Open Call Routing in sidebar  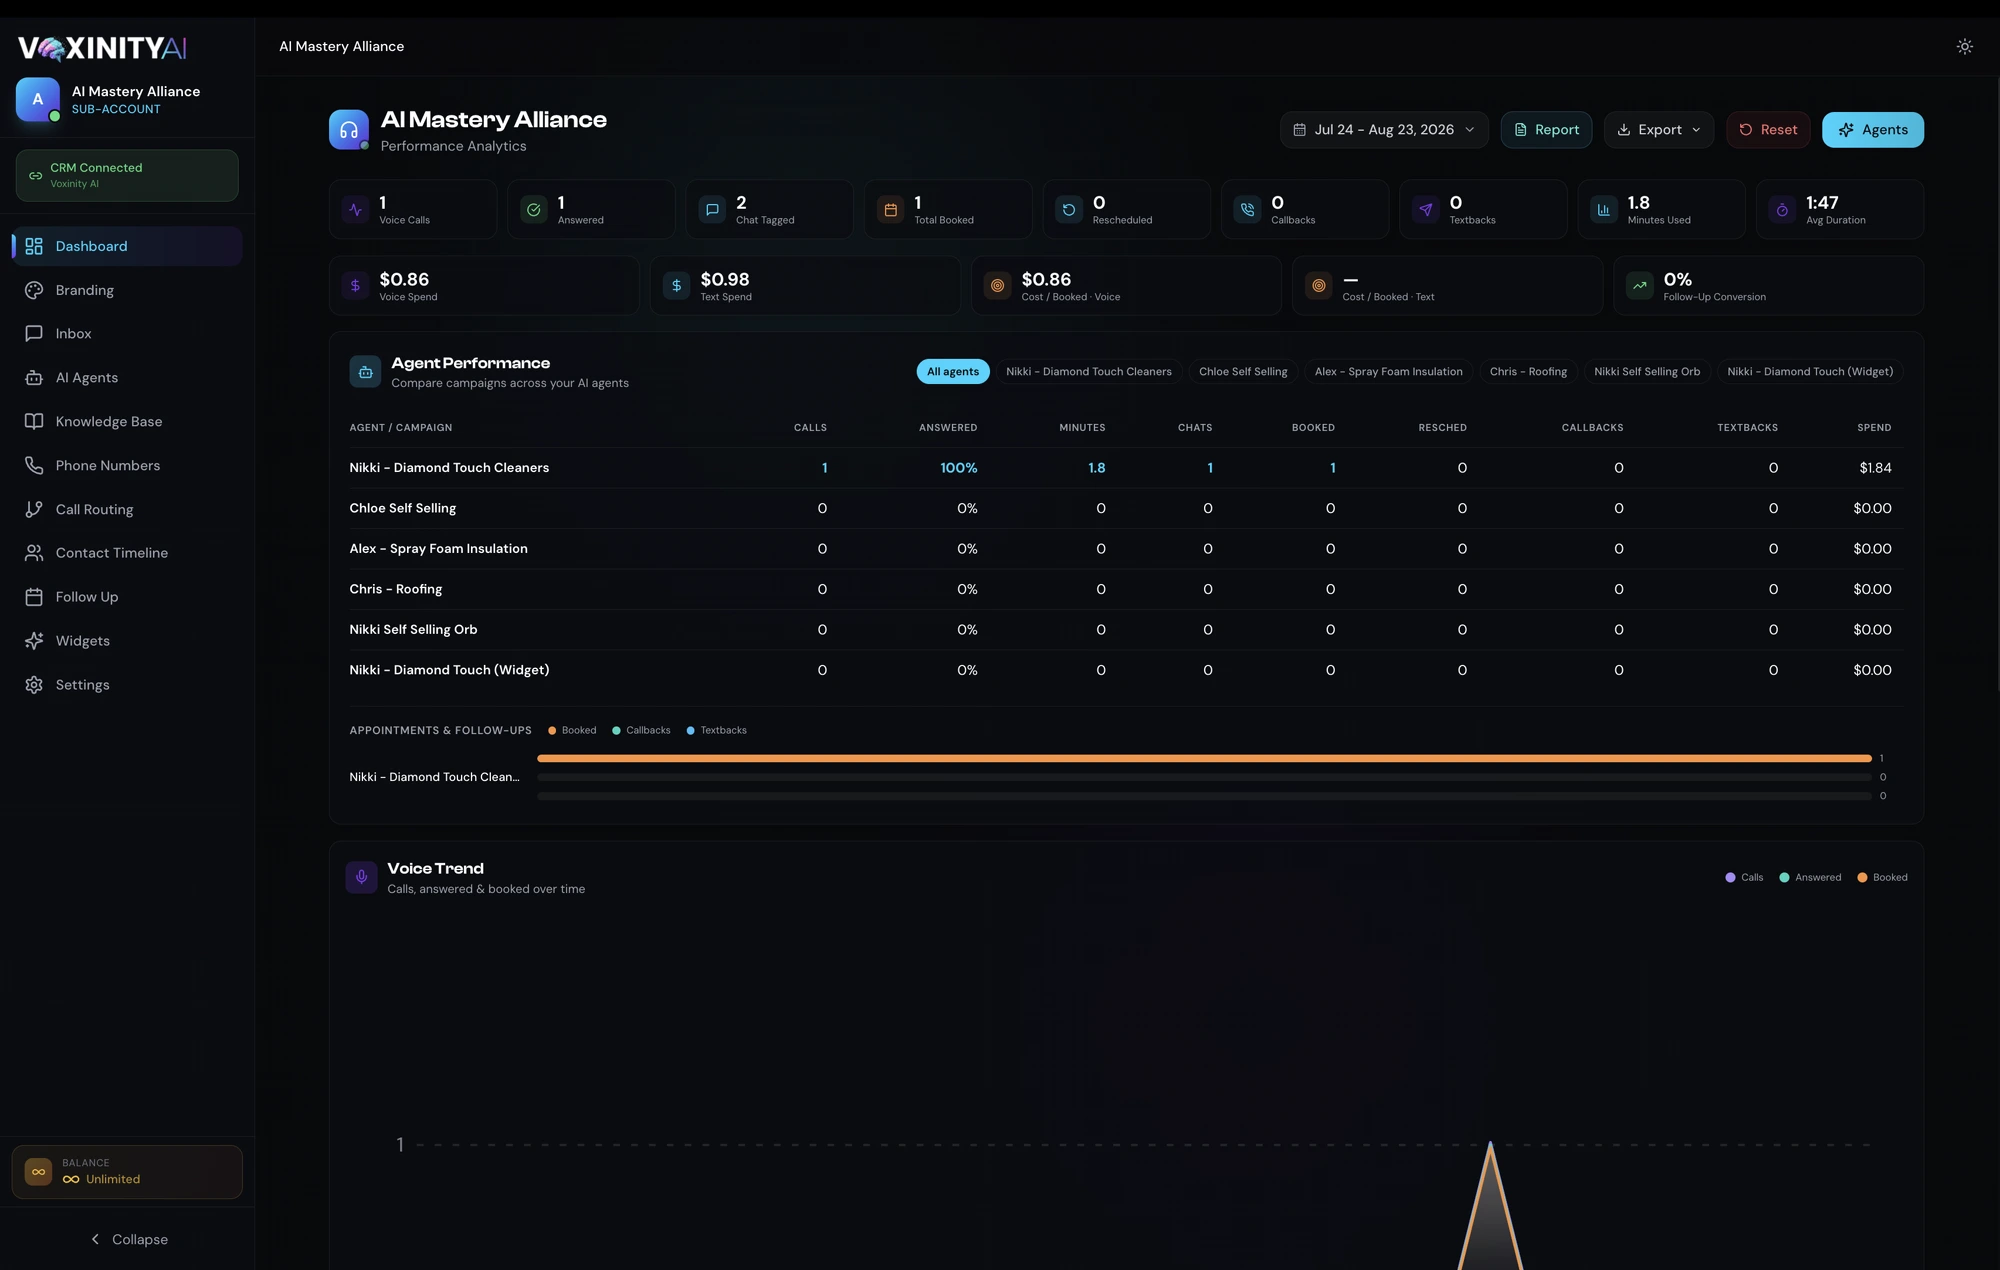[127, 509]
